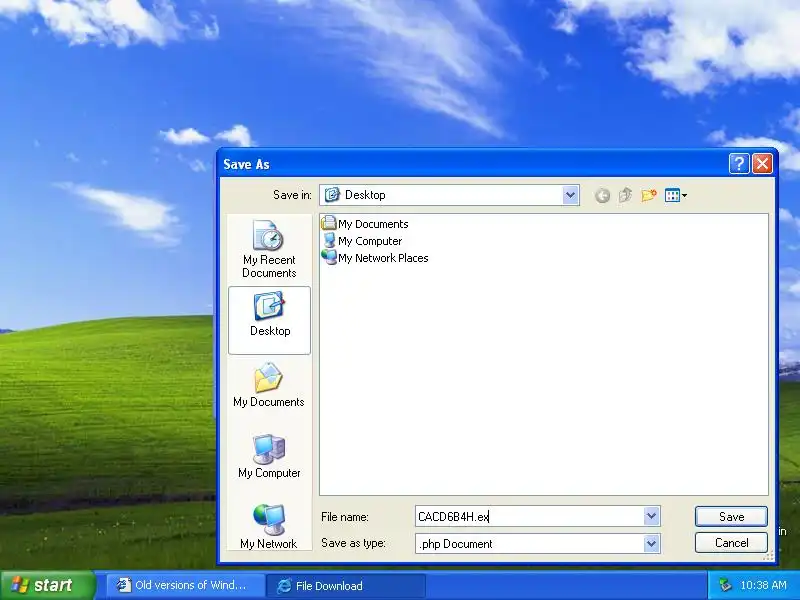Select My Documents in the file list
The width and height of the screenshot is (800, 600).
[365, 224]
